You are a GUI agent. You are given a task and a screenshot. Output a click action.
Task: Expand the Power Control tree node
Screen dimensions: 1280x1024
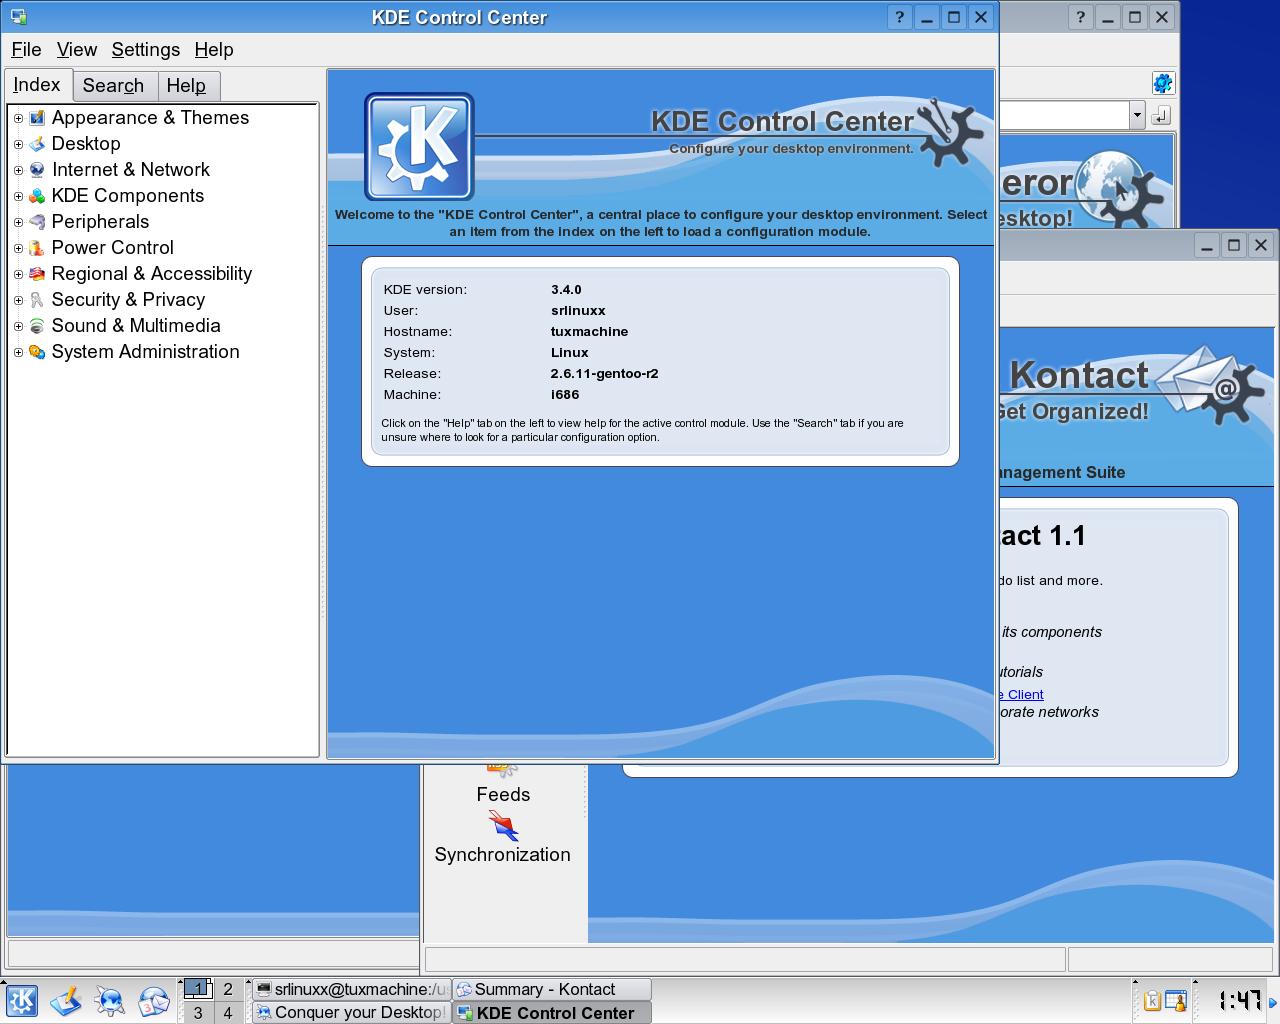18,248
